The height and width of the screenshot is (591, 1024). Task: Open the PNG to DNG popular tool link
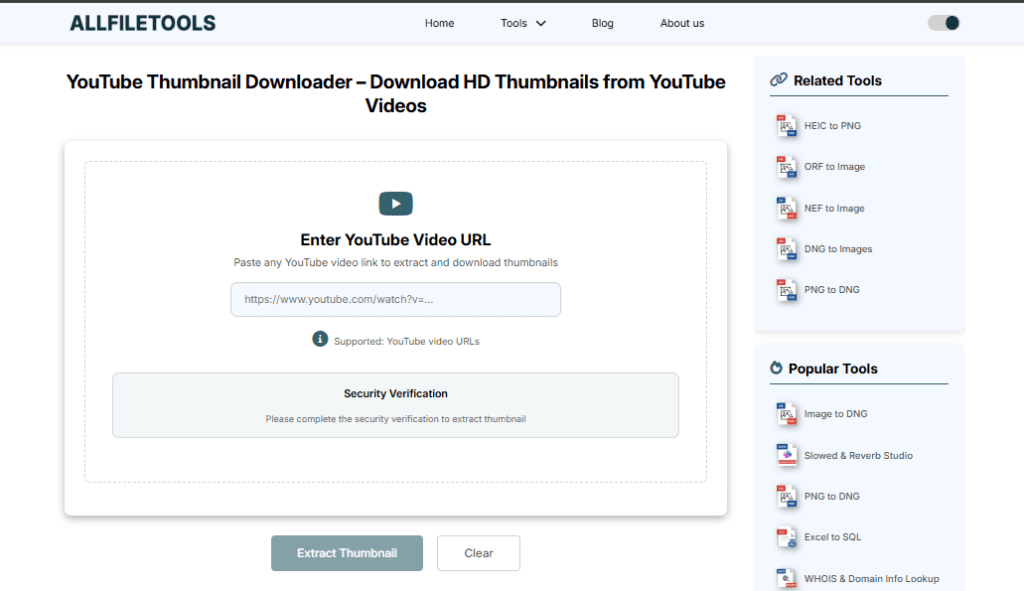[831, 496]
